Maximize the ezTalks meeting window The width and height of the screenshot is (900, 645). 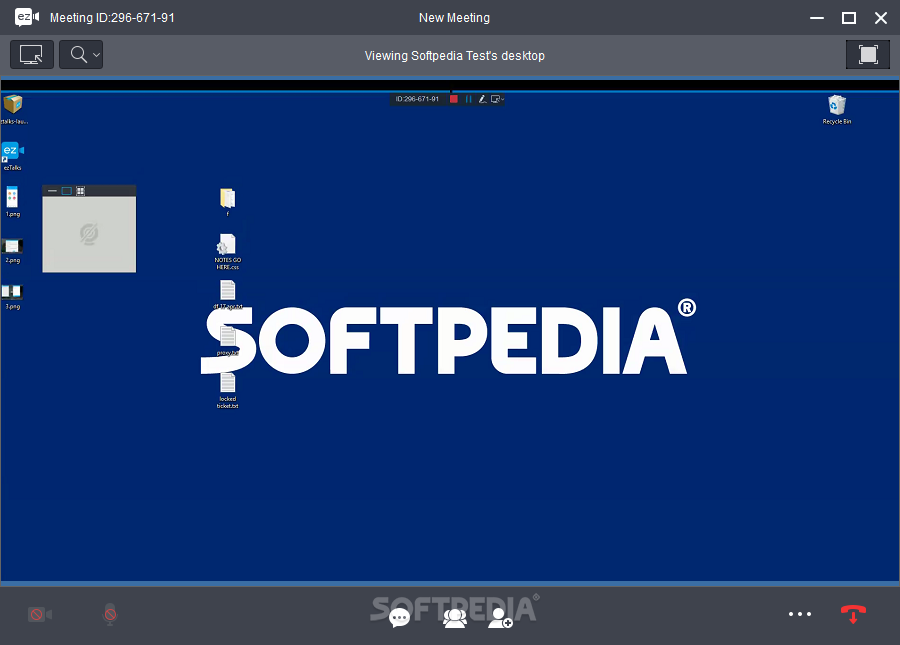849,18
